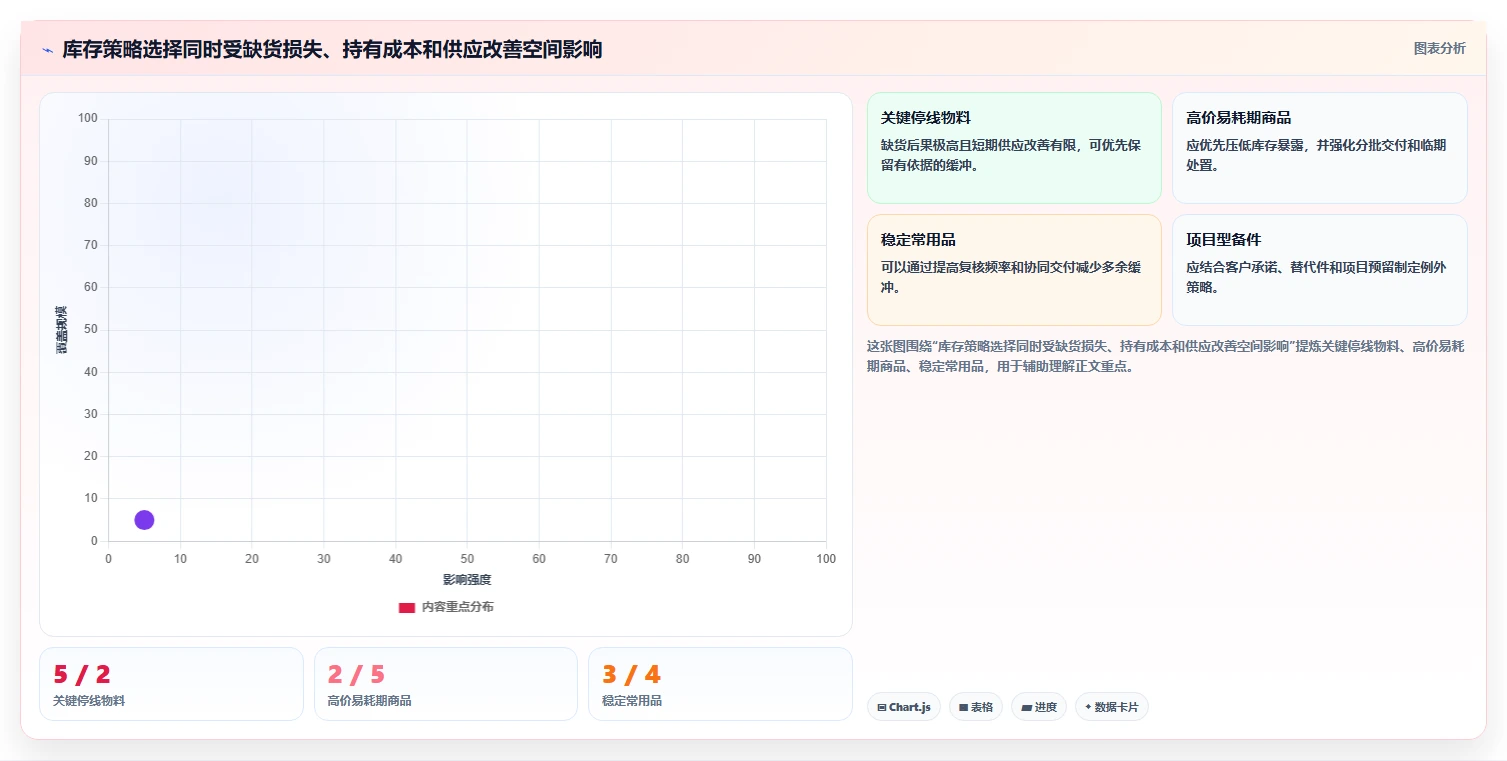
Task: Click the 表格 tag chip
Action: click(x=975, y=707)
